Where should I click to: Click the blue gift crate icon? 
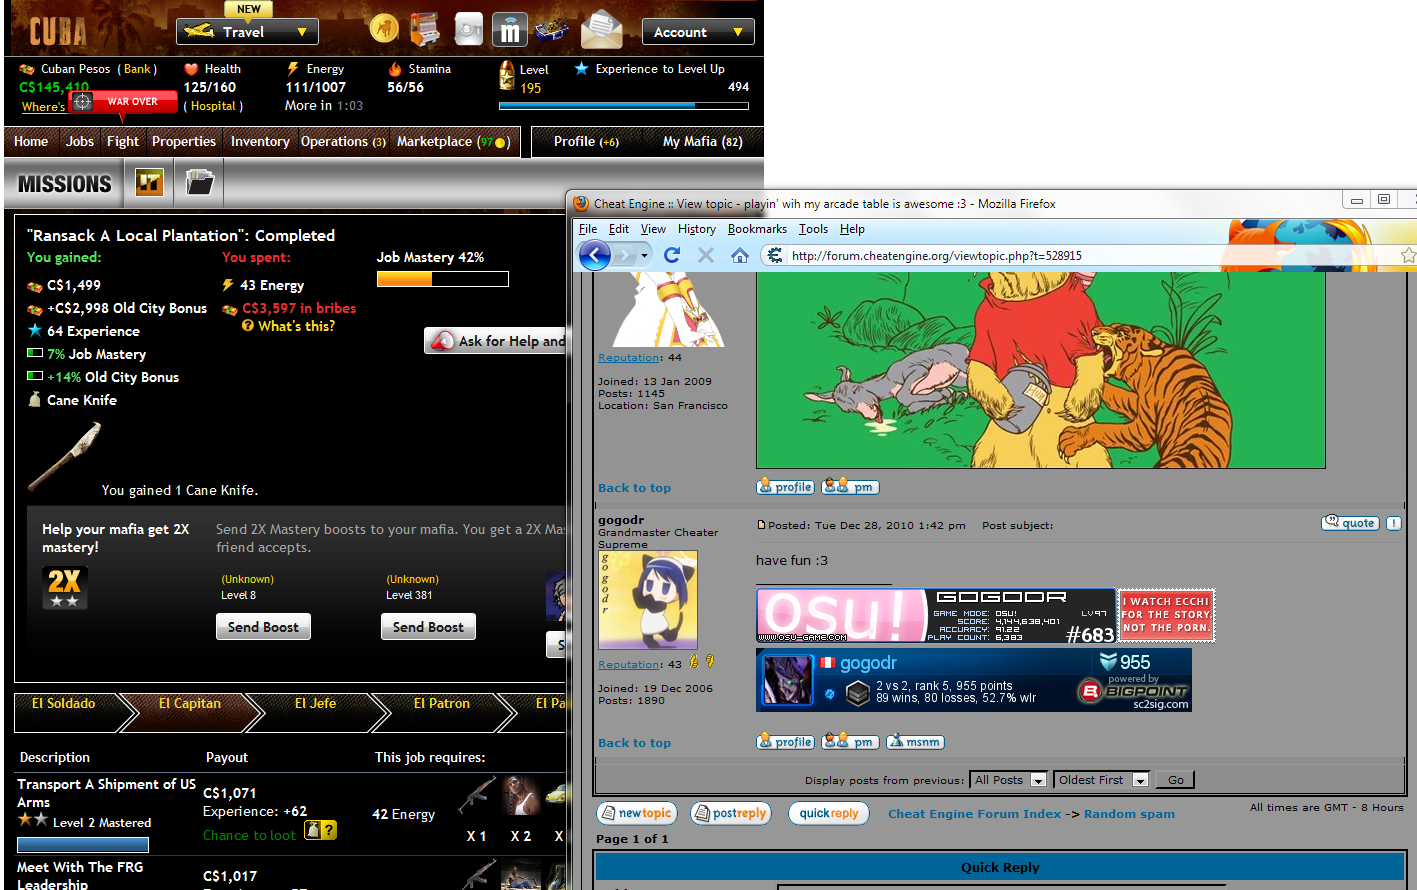[551, 29]
